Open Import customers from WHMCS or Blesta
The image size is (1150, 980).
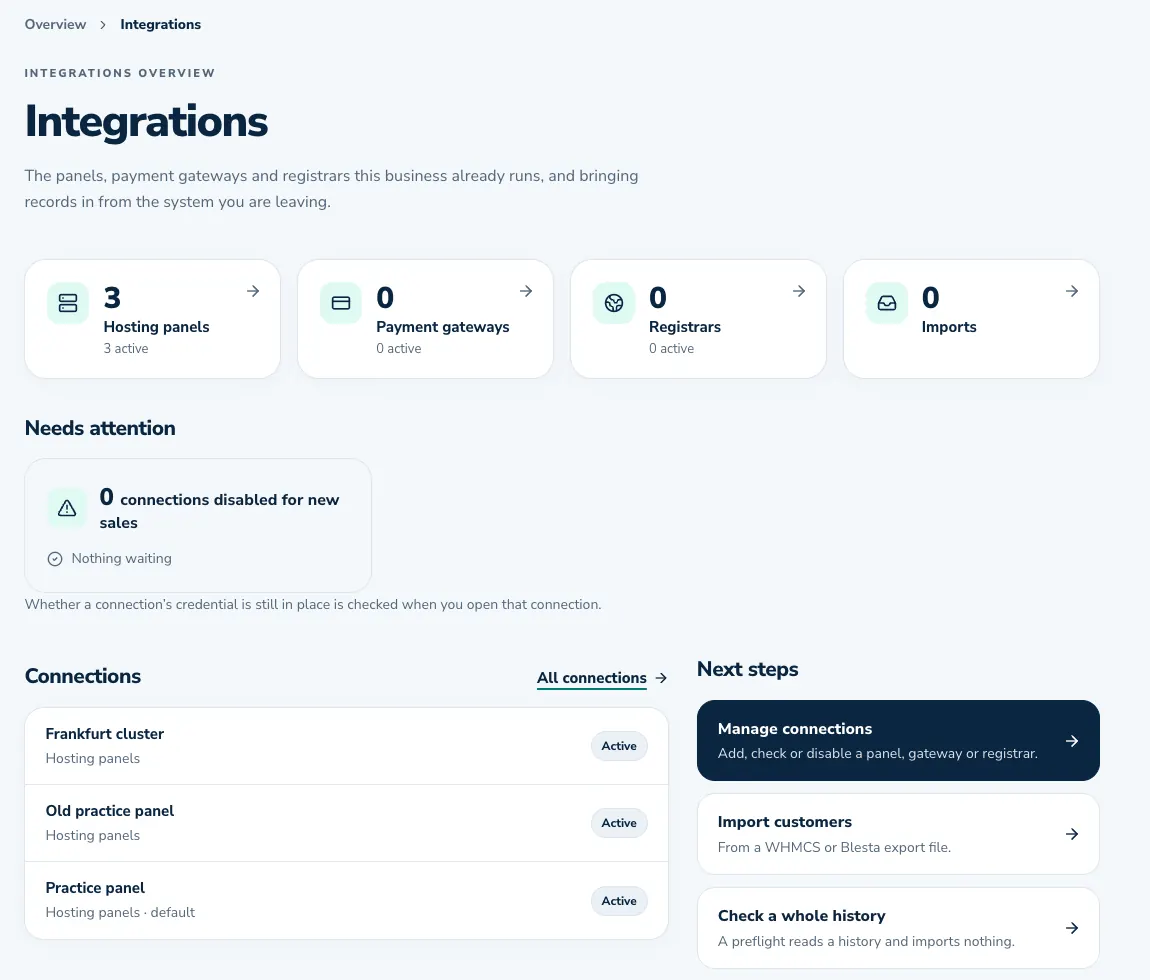pos(898,834)
